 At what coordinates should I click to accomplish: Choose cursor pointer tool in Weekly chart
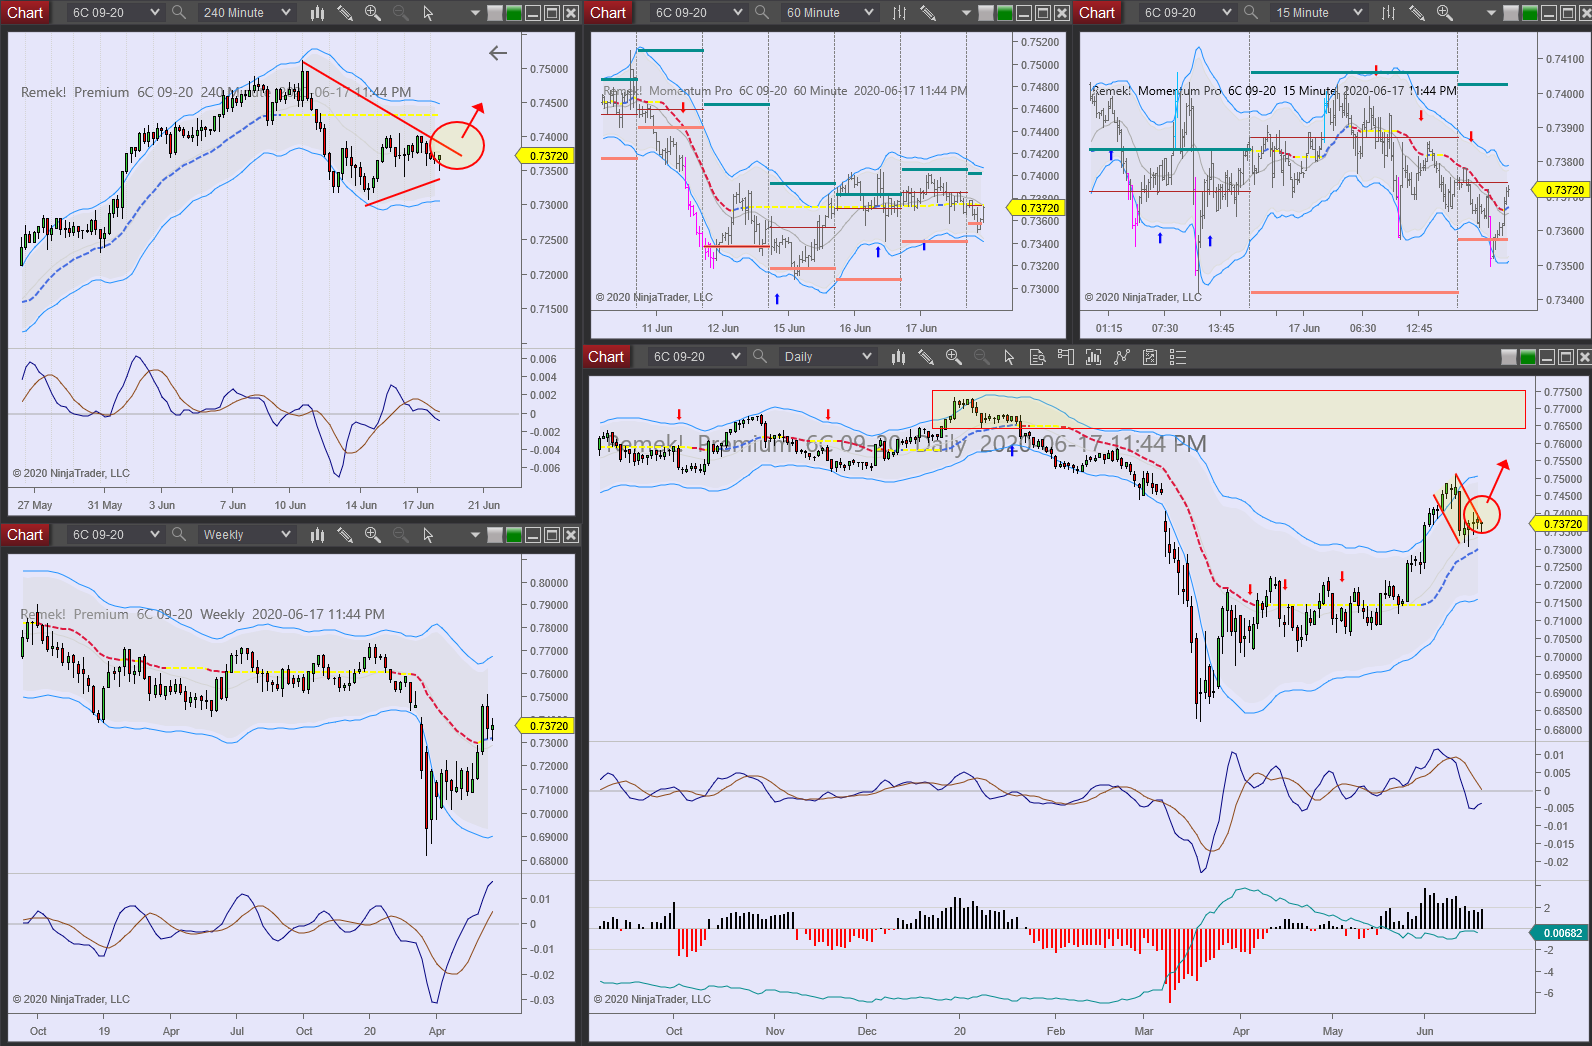[428, 535]
